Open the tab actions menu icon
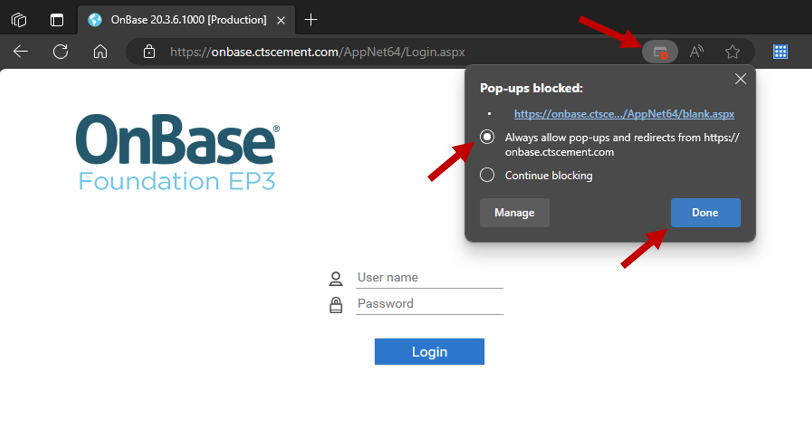 pos(56,20)
